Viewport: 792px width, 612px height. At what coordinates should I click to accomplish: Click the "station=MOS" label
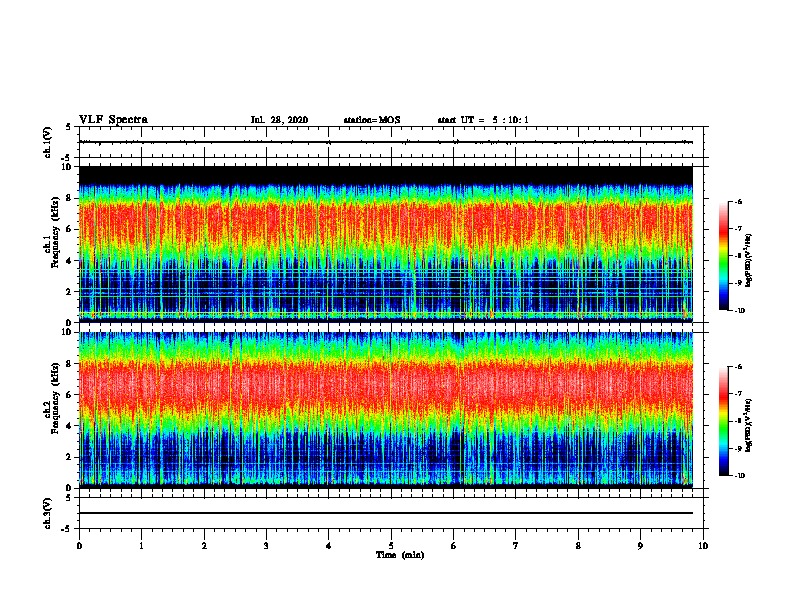pos(372,120)
